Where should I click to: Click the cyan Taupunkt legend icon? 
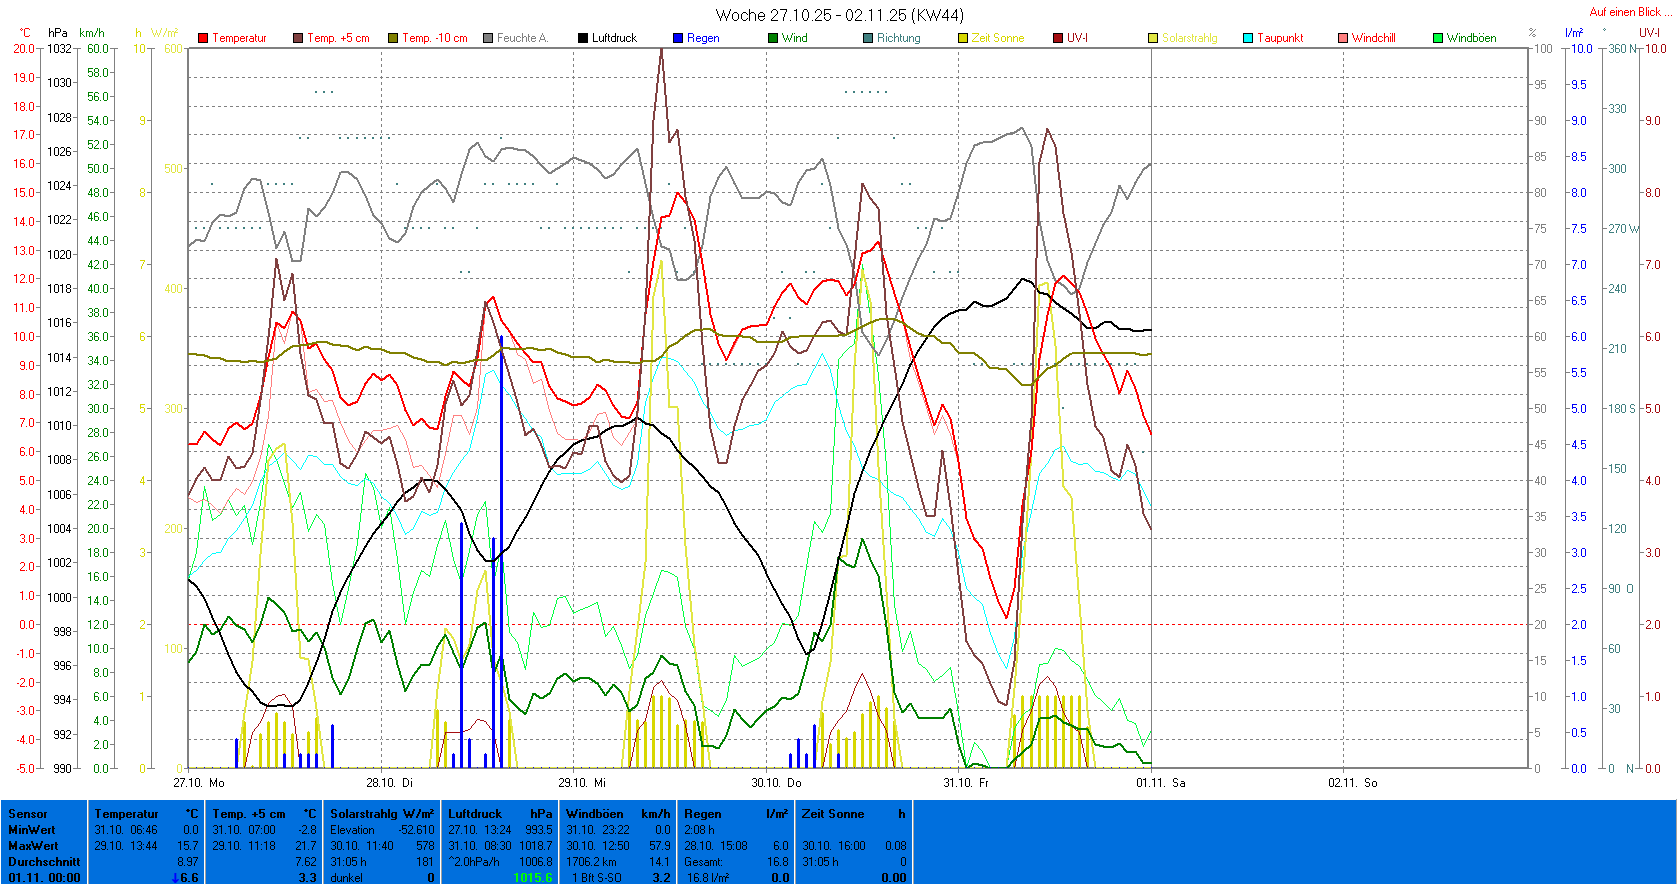(x=1248, y=38)
